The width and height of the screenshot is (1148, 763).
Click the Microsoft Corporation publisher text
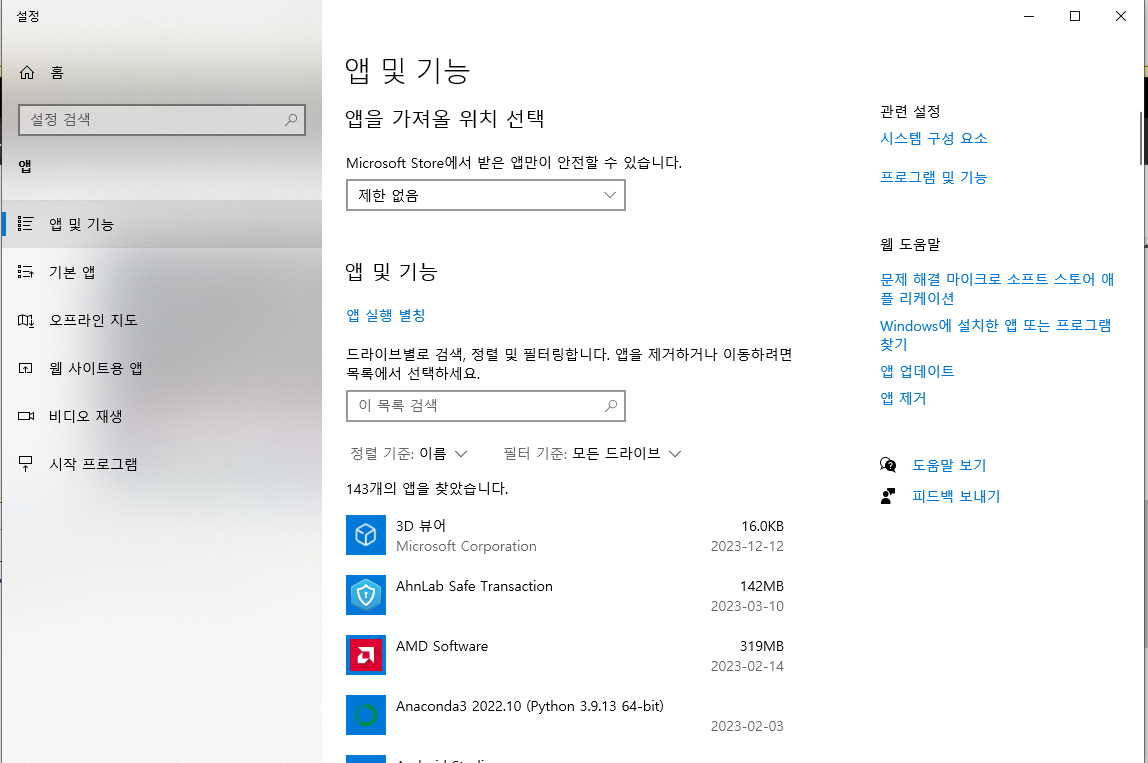(x=466, y=546)
